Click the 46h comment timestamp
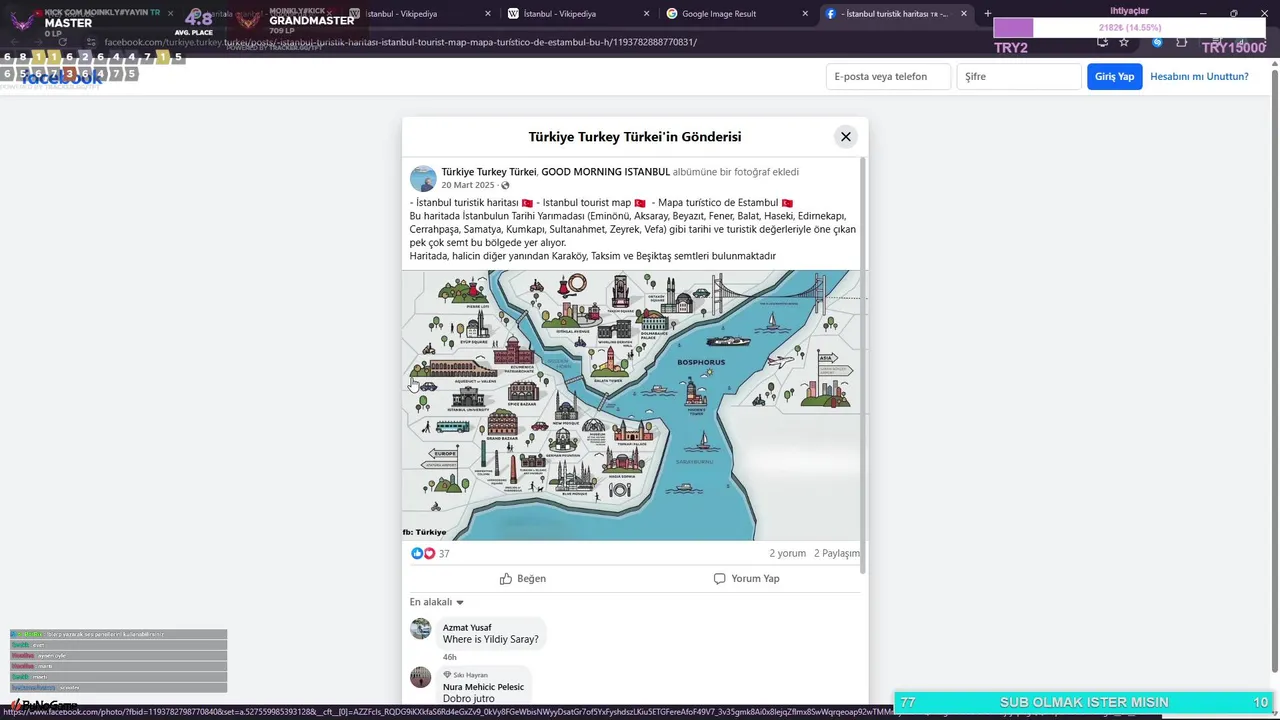This screenshot has height=720, width=1280. click(x=449, y=657)
